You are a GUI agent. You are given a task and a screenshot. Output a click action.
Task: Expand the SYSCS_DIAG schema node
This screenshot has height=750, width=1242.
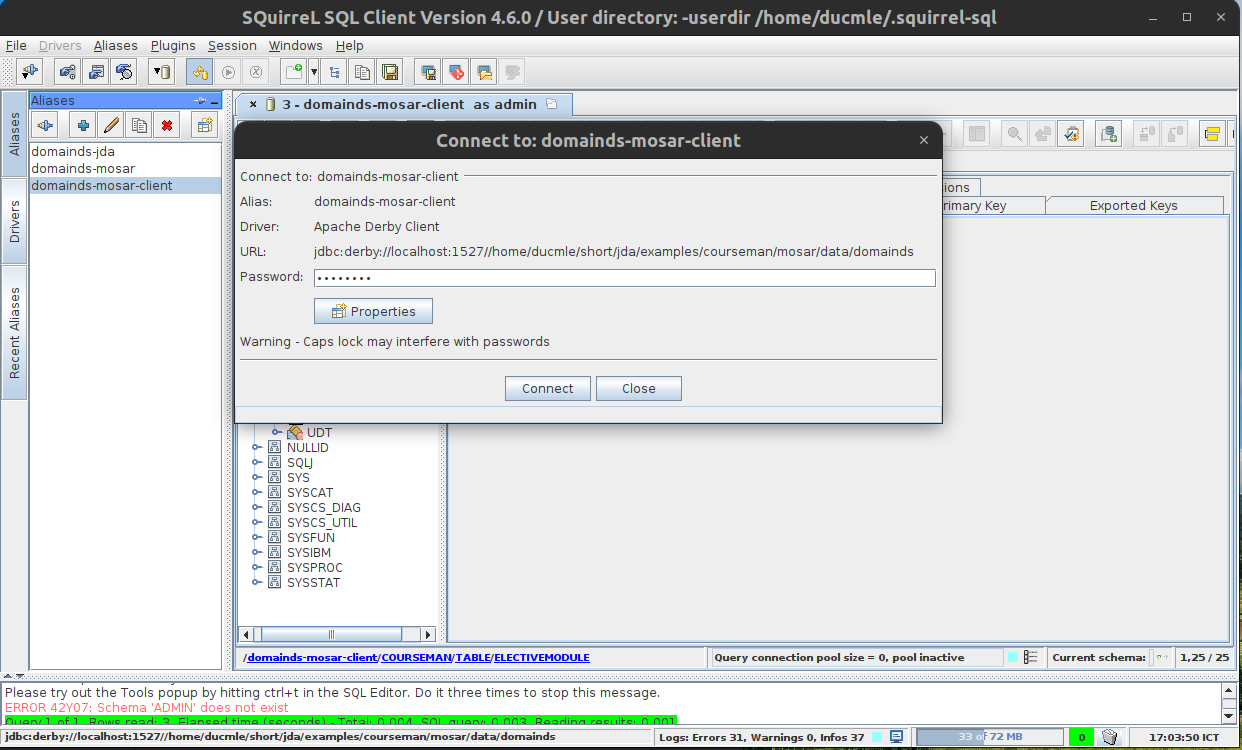(257, 508)
